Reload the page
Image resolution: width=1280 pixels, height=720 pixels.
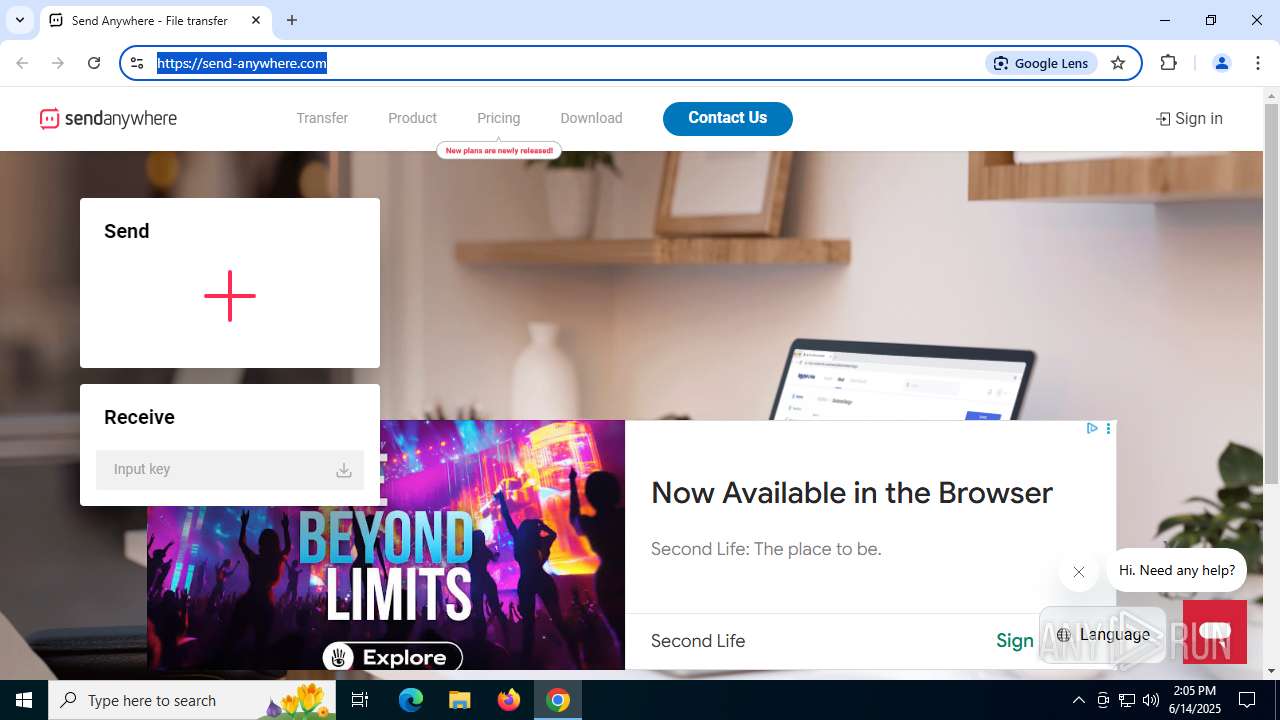click(94, 63)
